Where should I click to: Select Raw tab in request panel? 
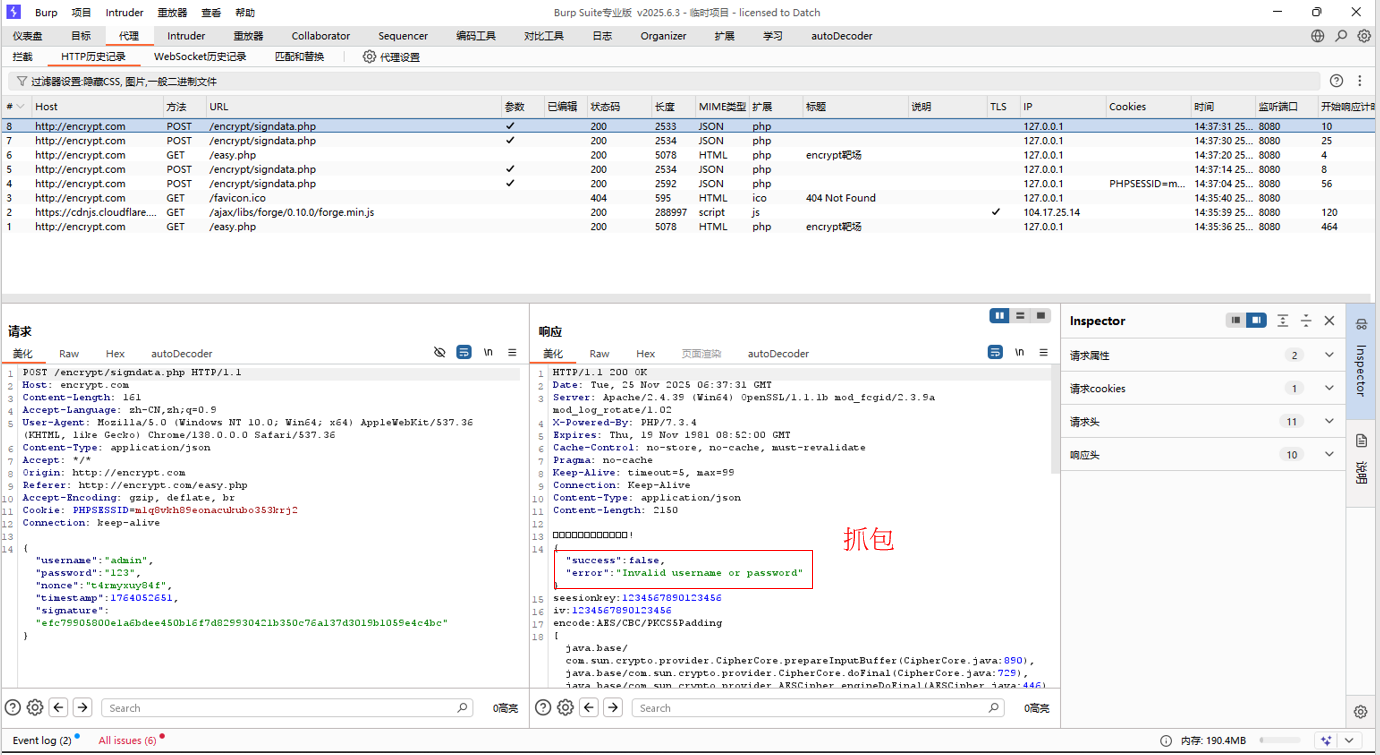69,354
